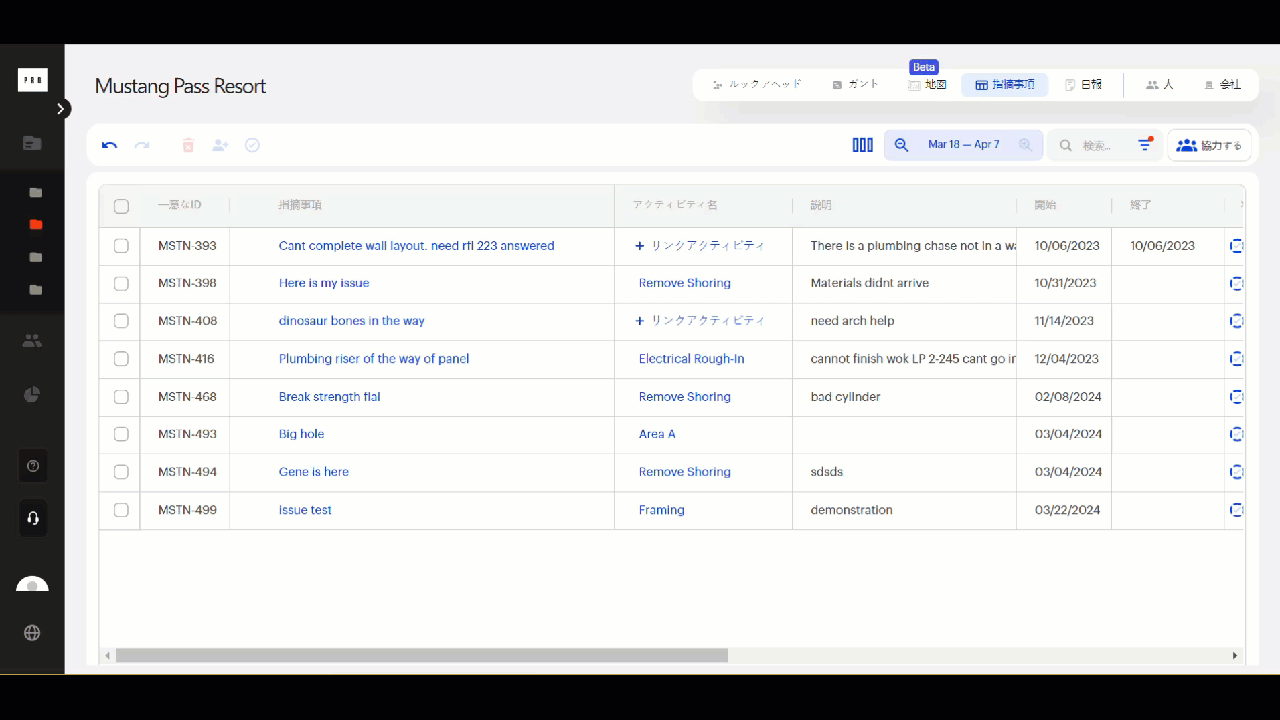
Task: Click the assign person icon in toolbar
Action: coord(220,145)
